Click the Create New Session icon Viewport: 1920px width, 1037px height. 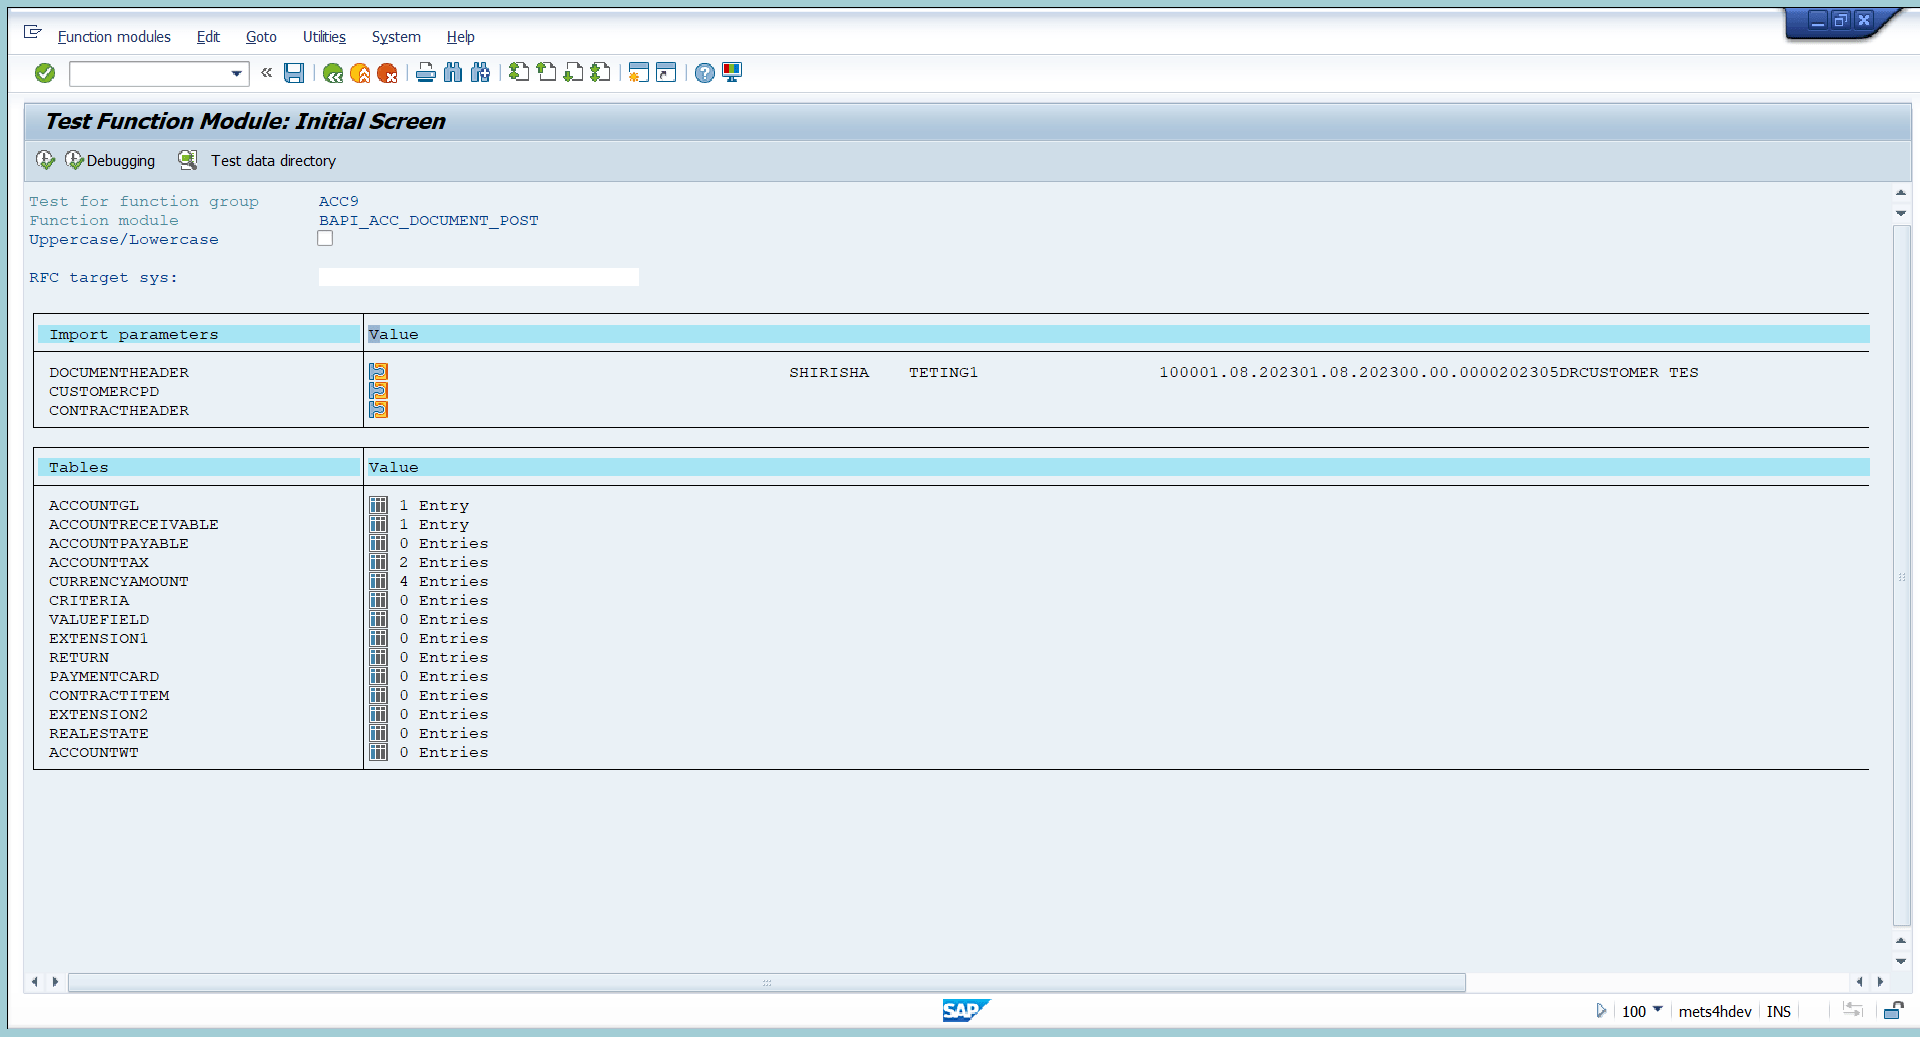[639, 72]
